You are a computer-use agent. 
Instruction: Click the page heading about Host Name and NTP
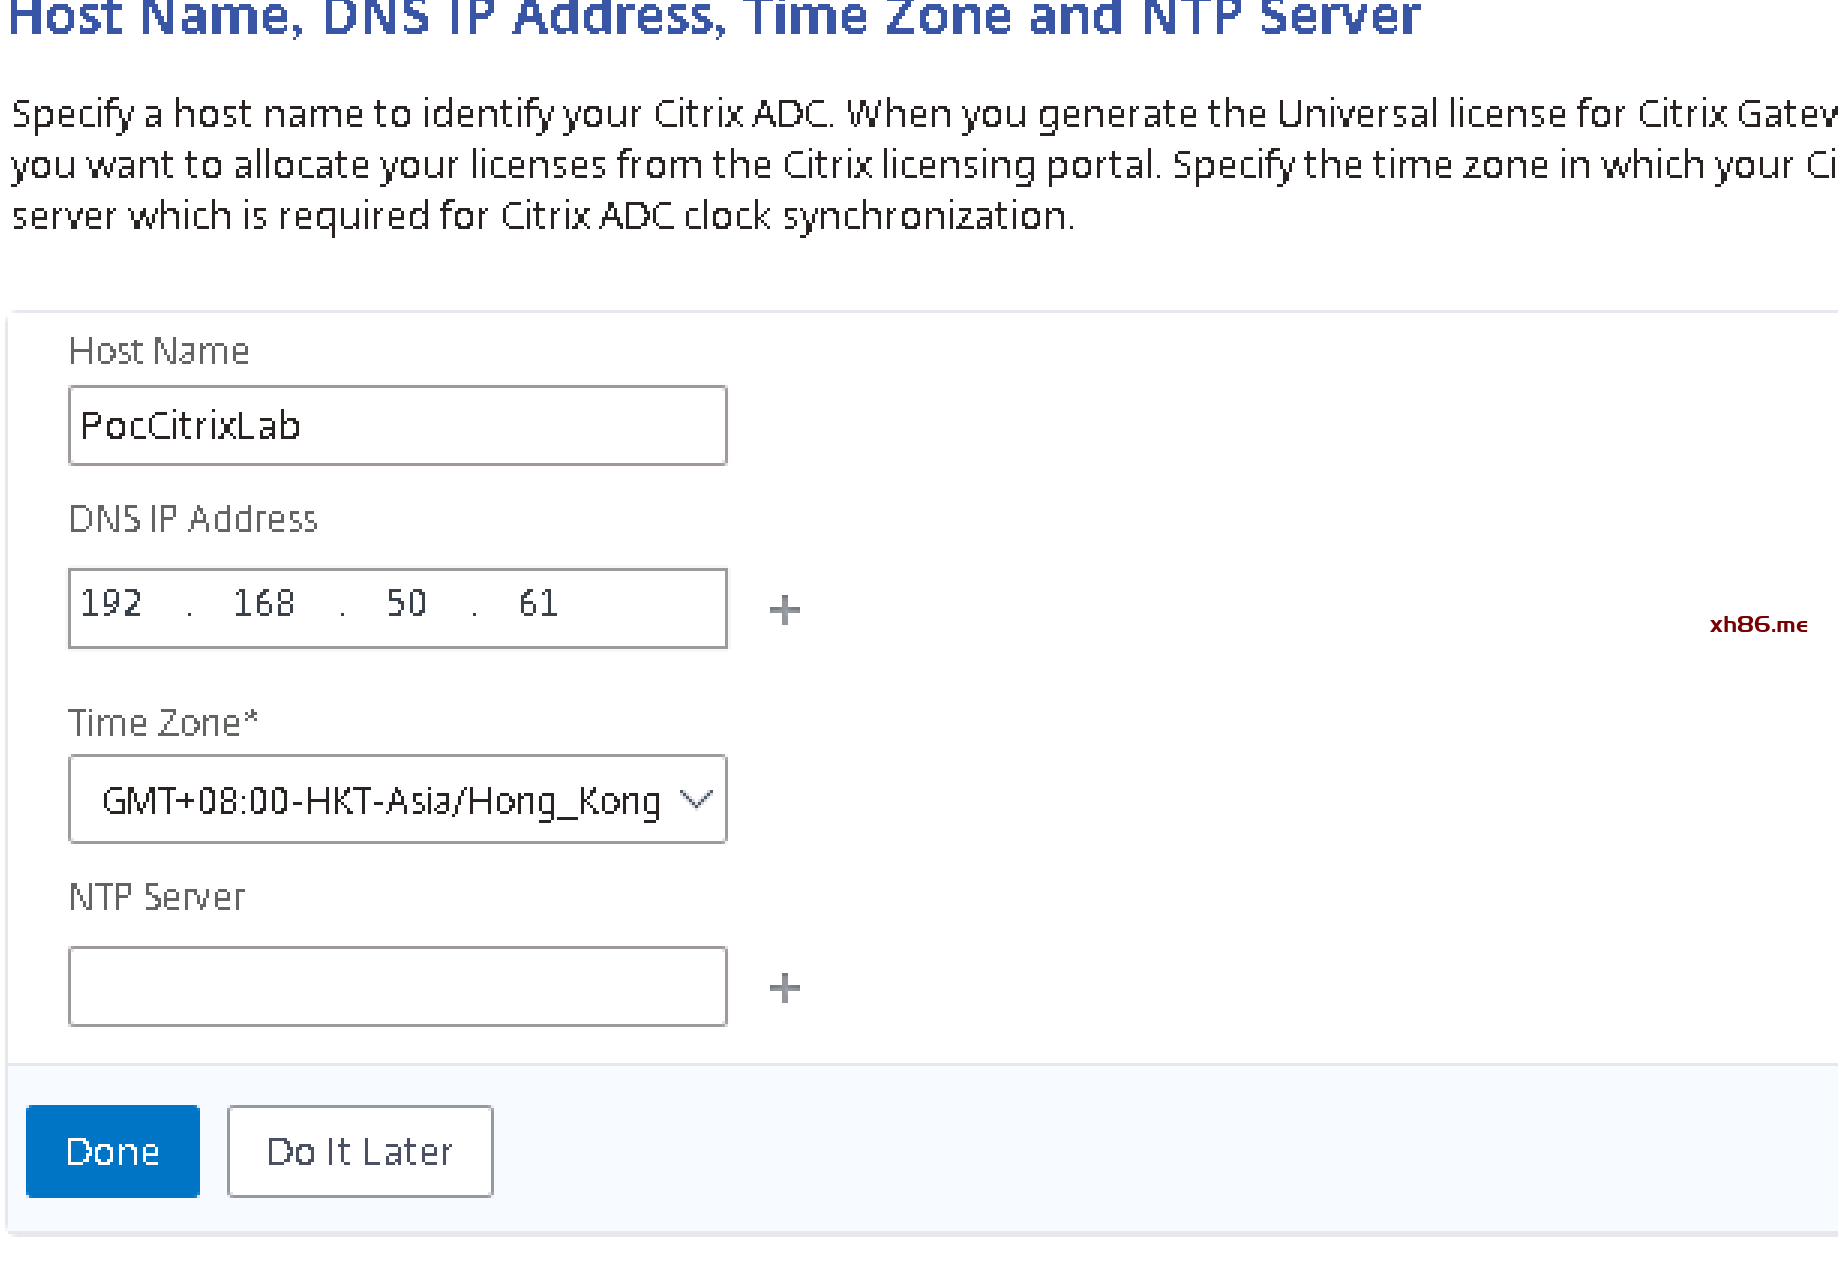coord(715,18)
